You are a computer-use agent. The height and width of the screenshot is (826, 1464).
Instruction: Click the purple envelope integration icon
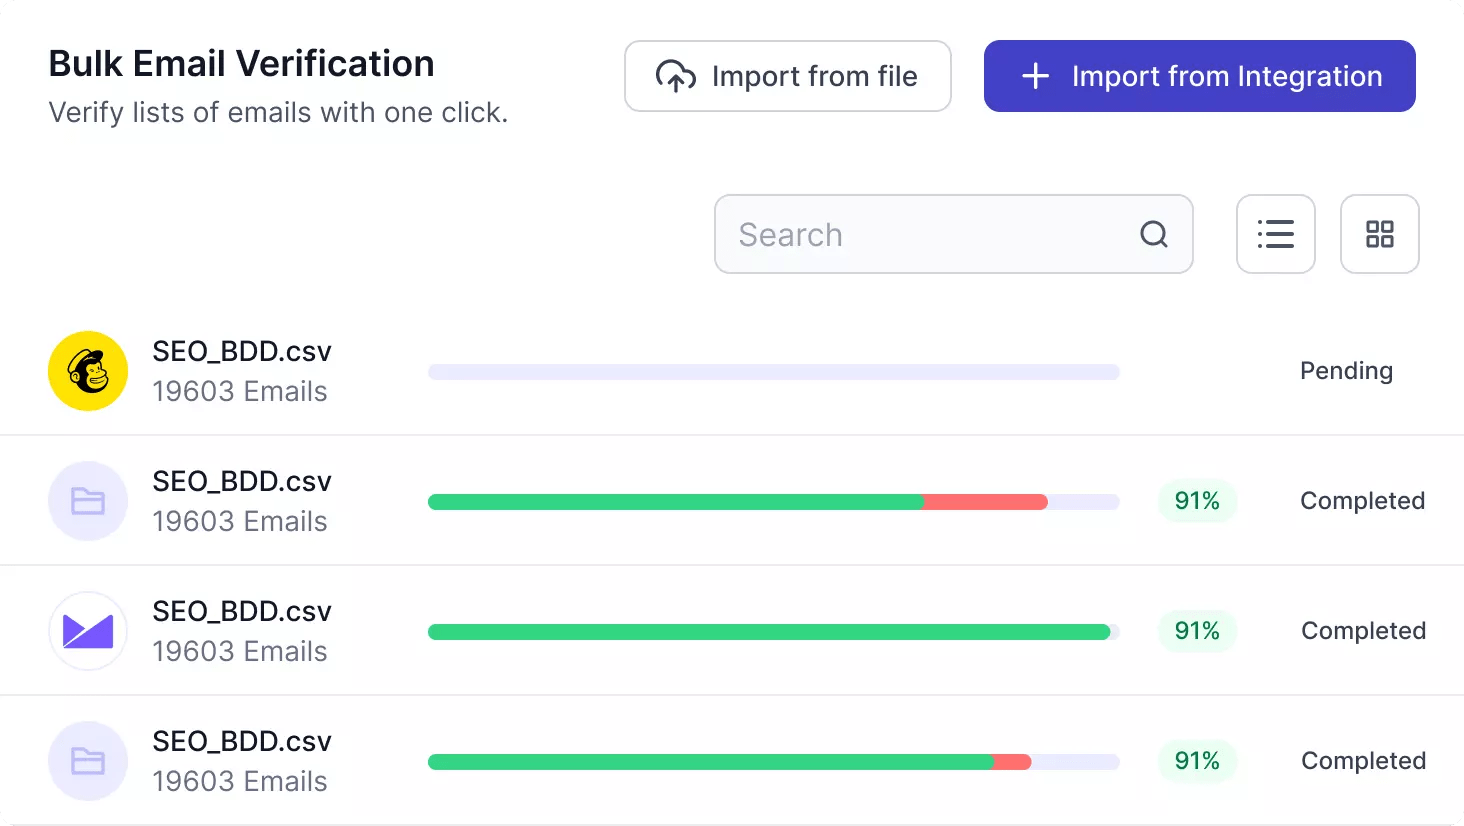point(88,631)
